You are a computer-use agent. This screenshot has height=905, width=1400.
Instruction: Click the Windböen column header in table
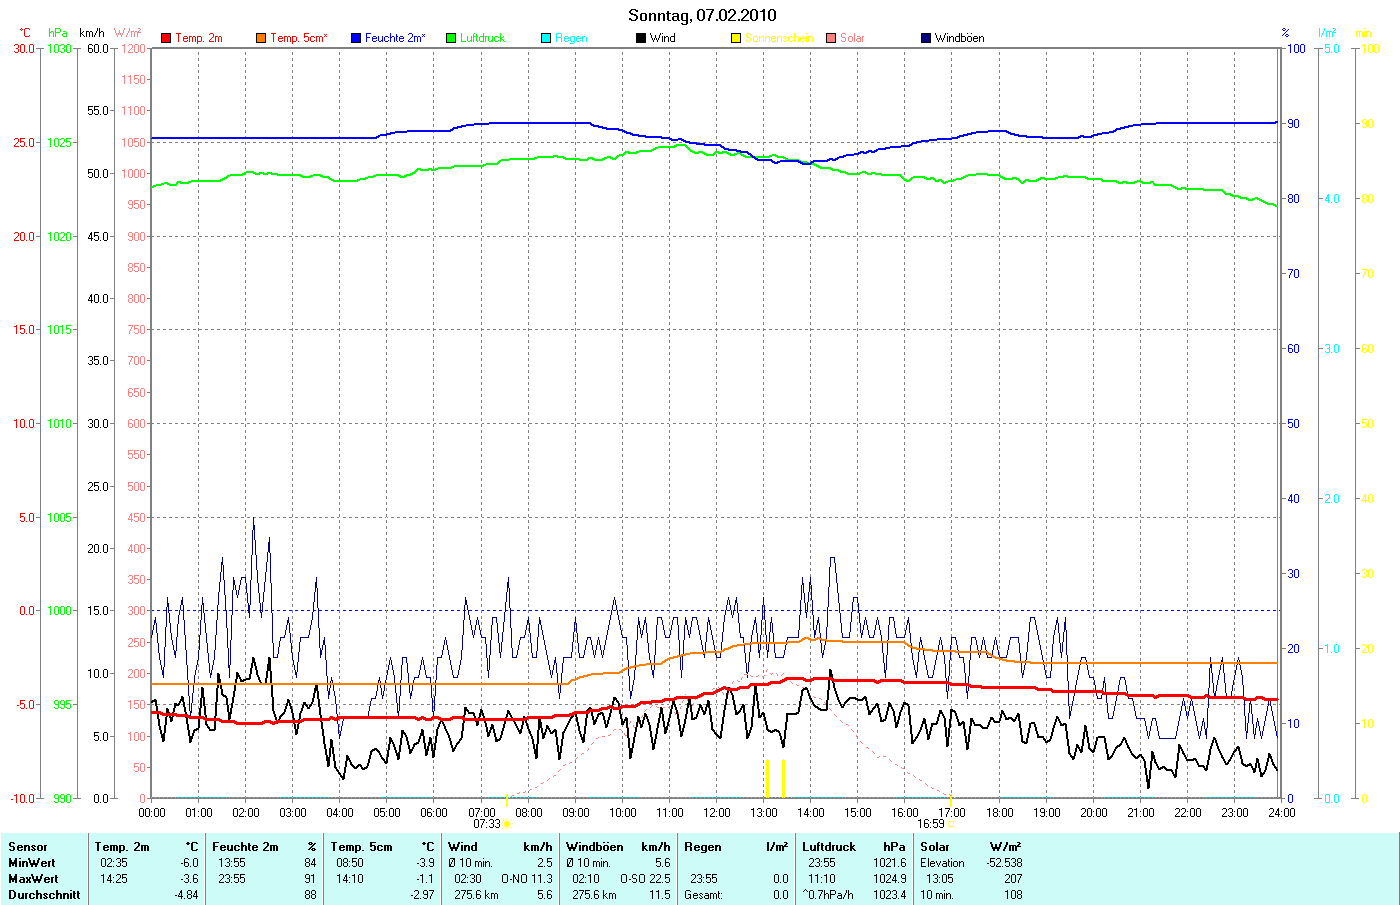[x=594, y=847]
